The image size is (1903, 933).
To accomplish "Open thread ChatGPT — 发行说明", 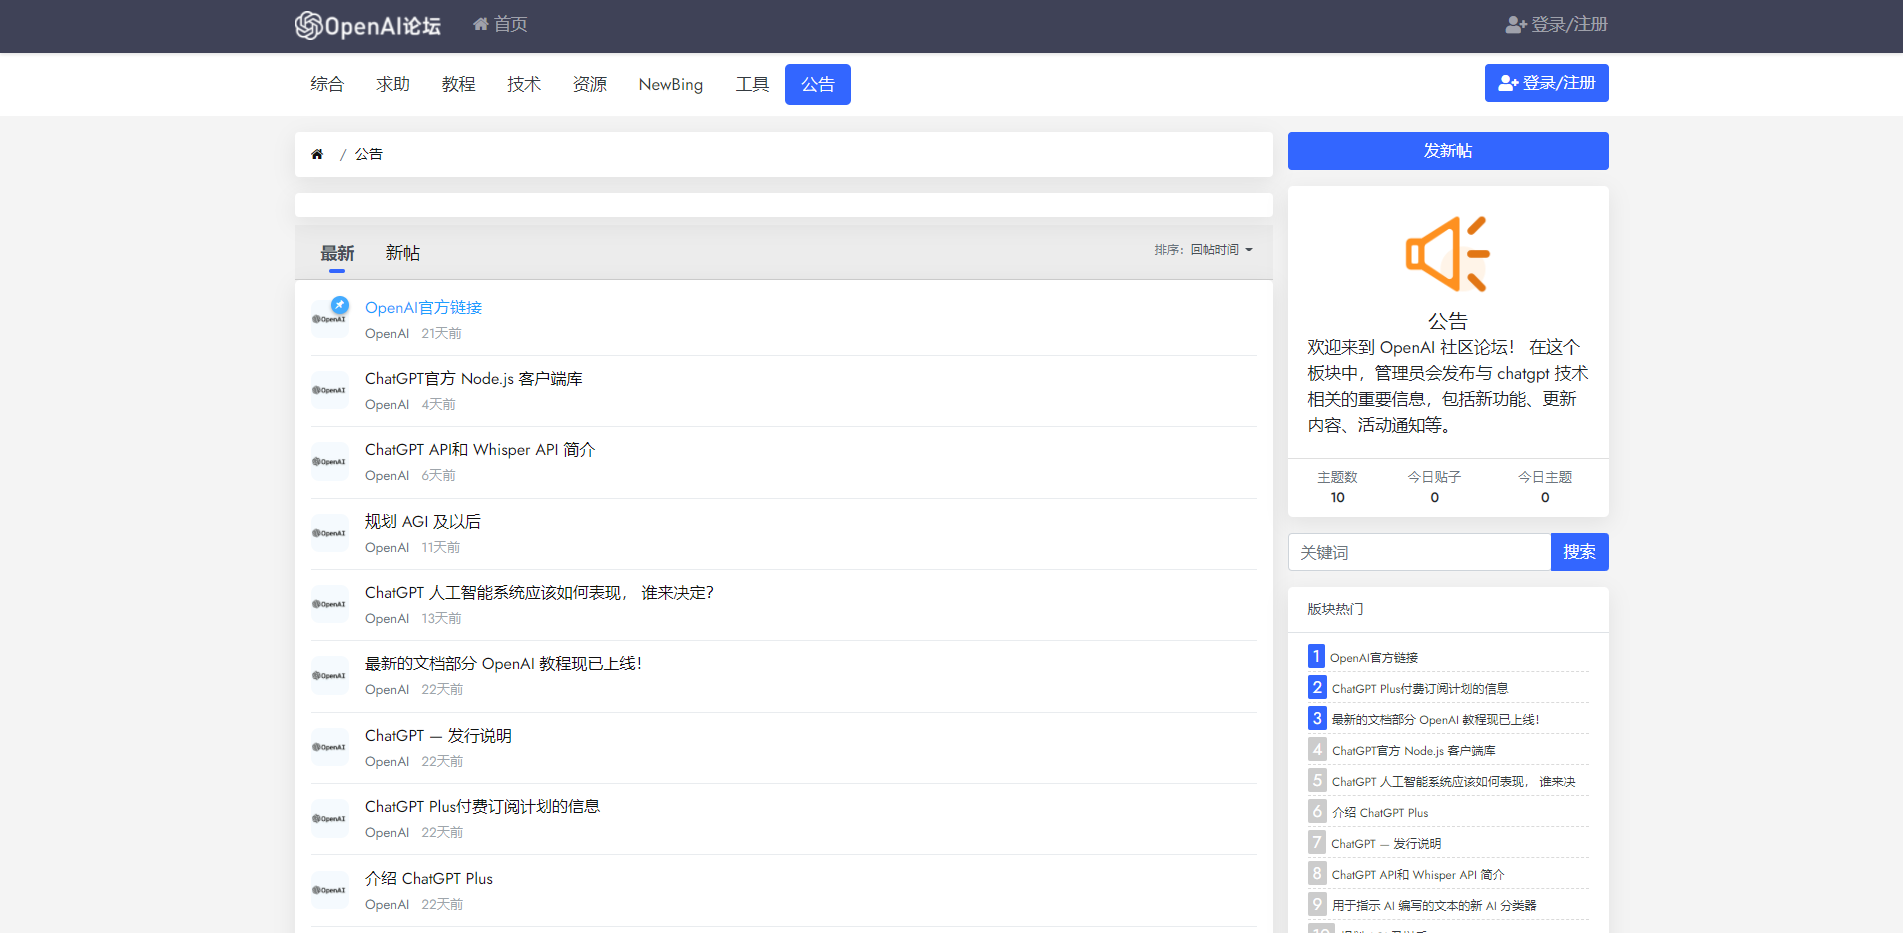I will 438,736.
